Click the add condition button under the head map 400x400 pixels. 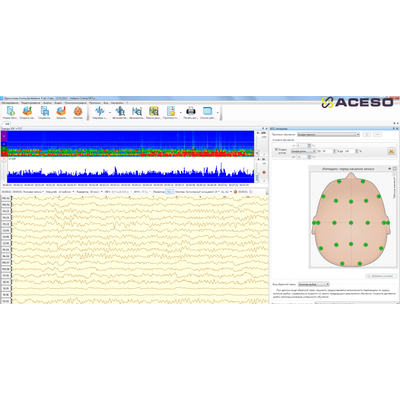pyautogui.click(x=381, y=276)
